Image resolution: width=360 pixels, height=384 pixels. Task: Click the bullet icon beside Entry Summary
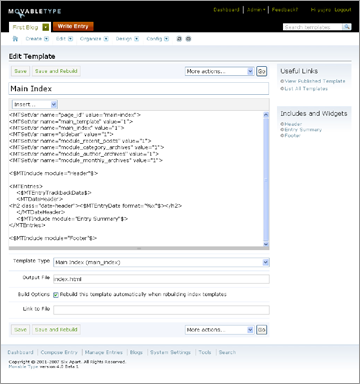[x=282, y=130]
